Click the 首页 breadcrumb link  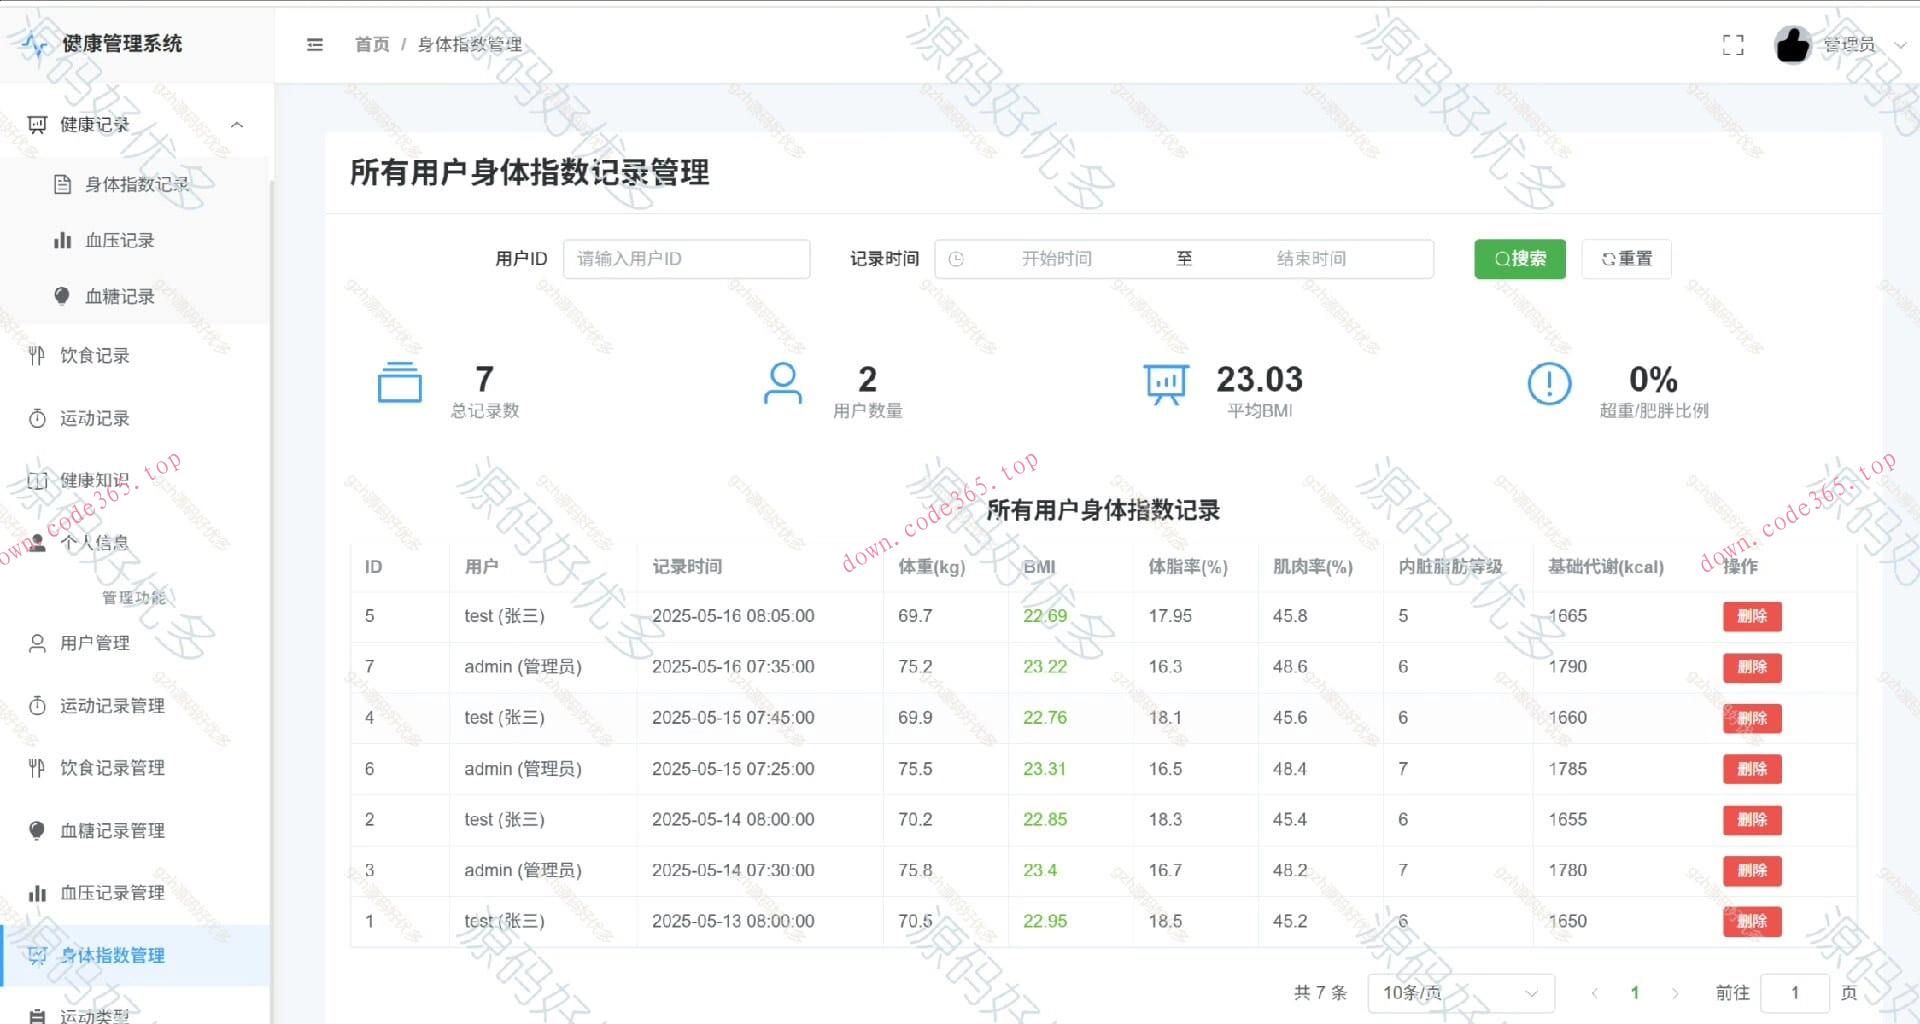click(371, 45)
